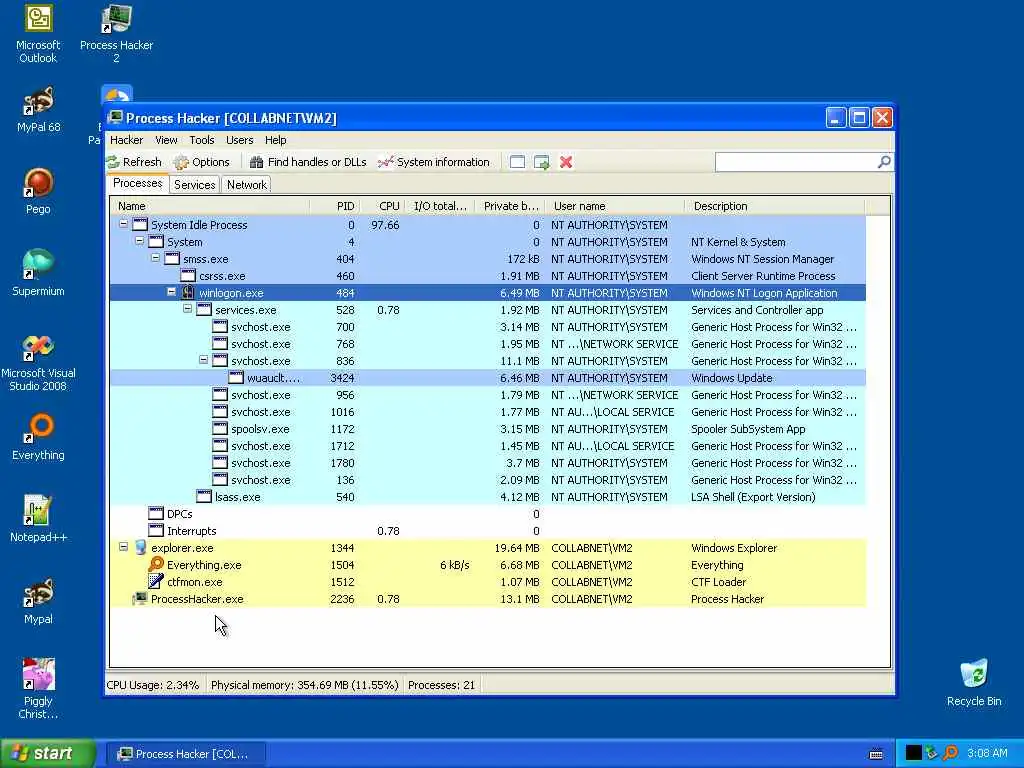Select the winlogon.exe process icon
Screen dimensions: 1024x768
tap(188, 293)
